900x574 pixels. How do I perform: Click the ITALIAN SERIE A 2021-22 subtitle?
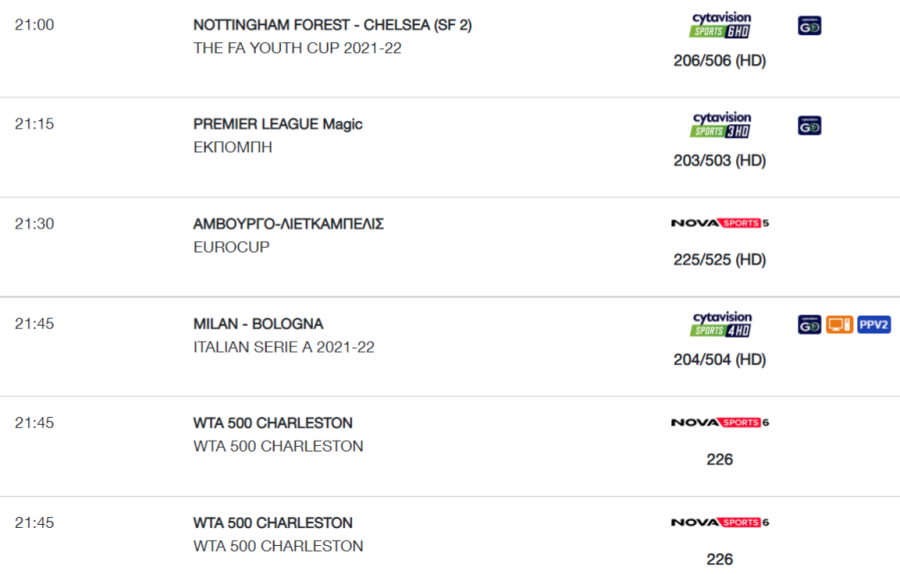click(x=284, y=347)
